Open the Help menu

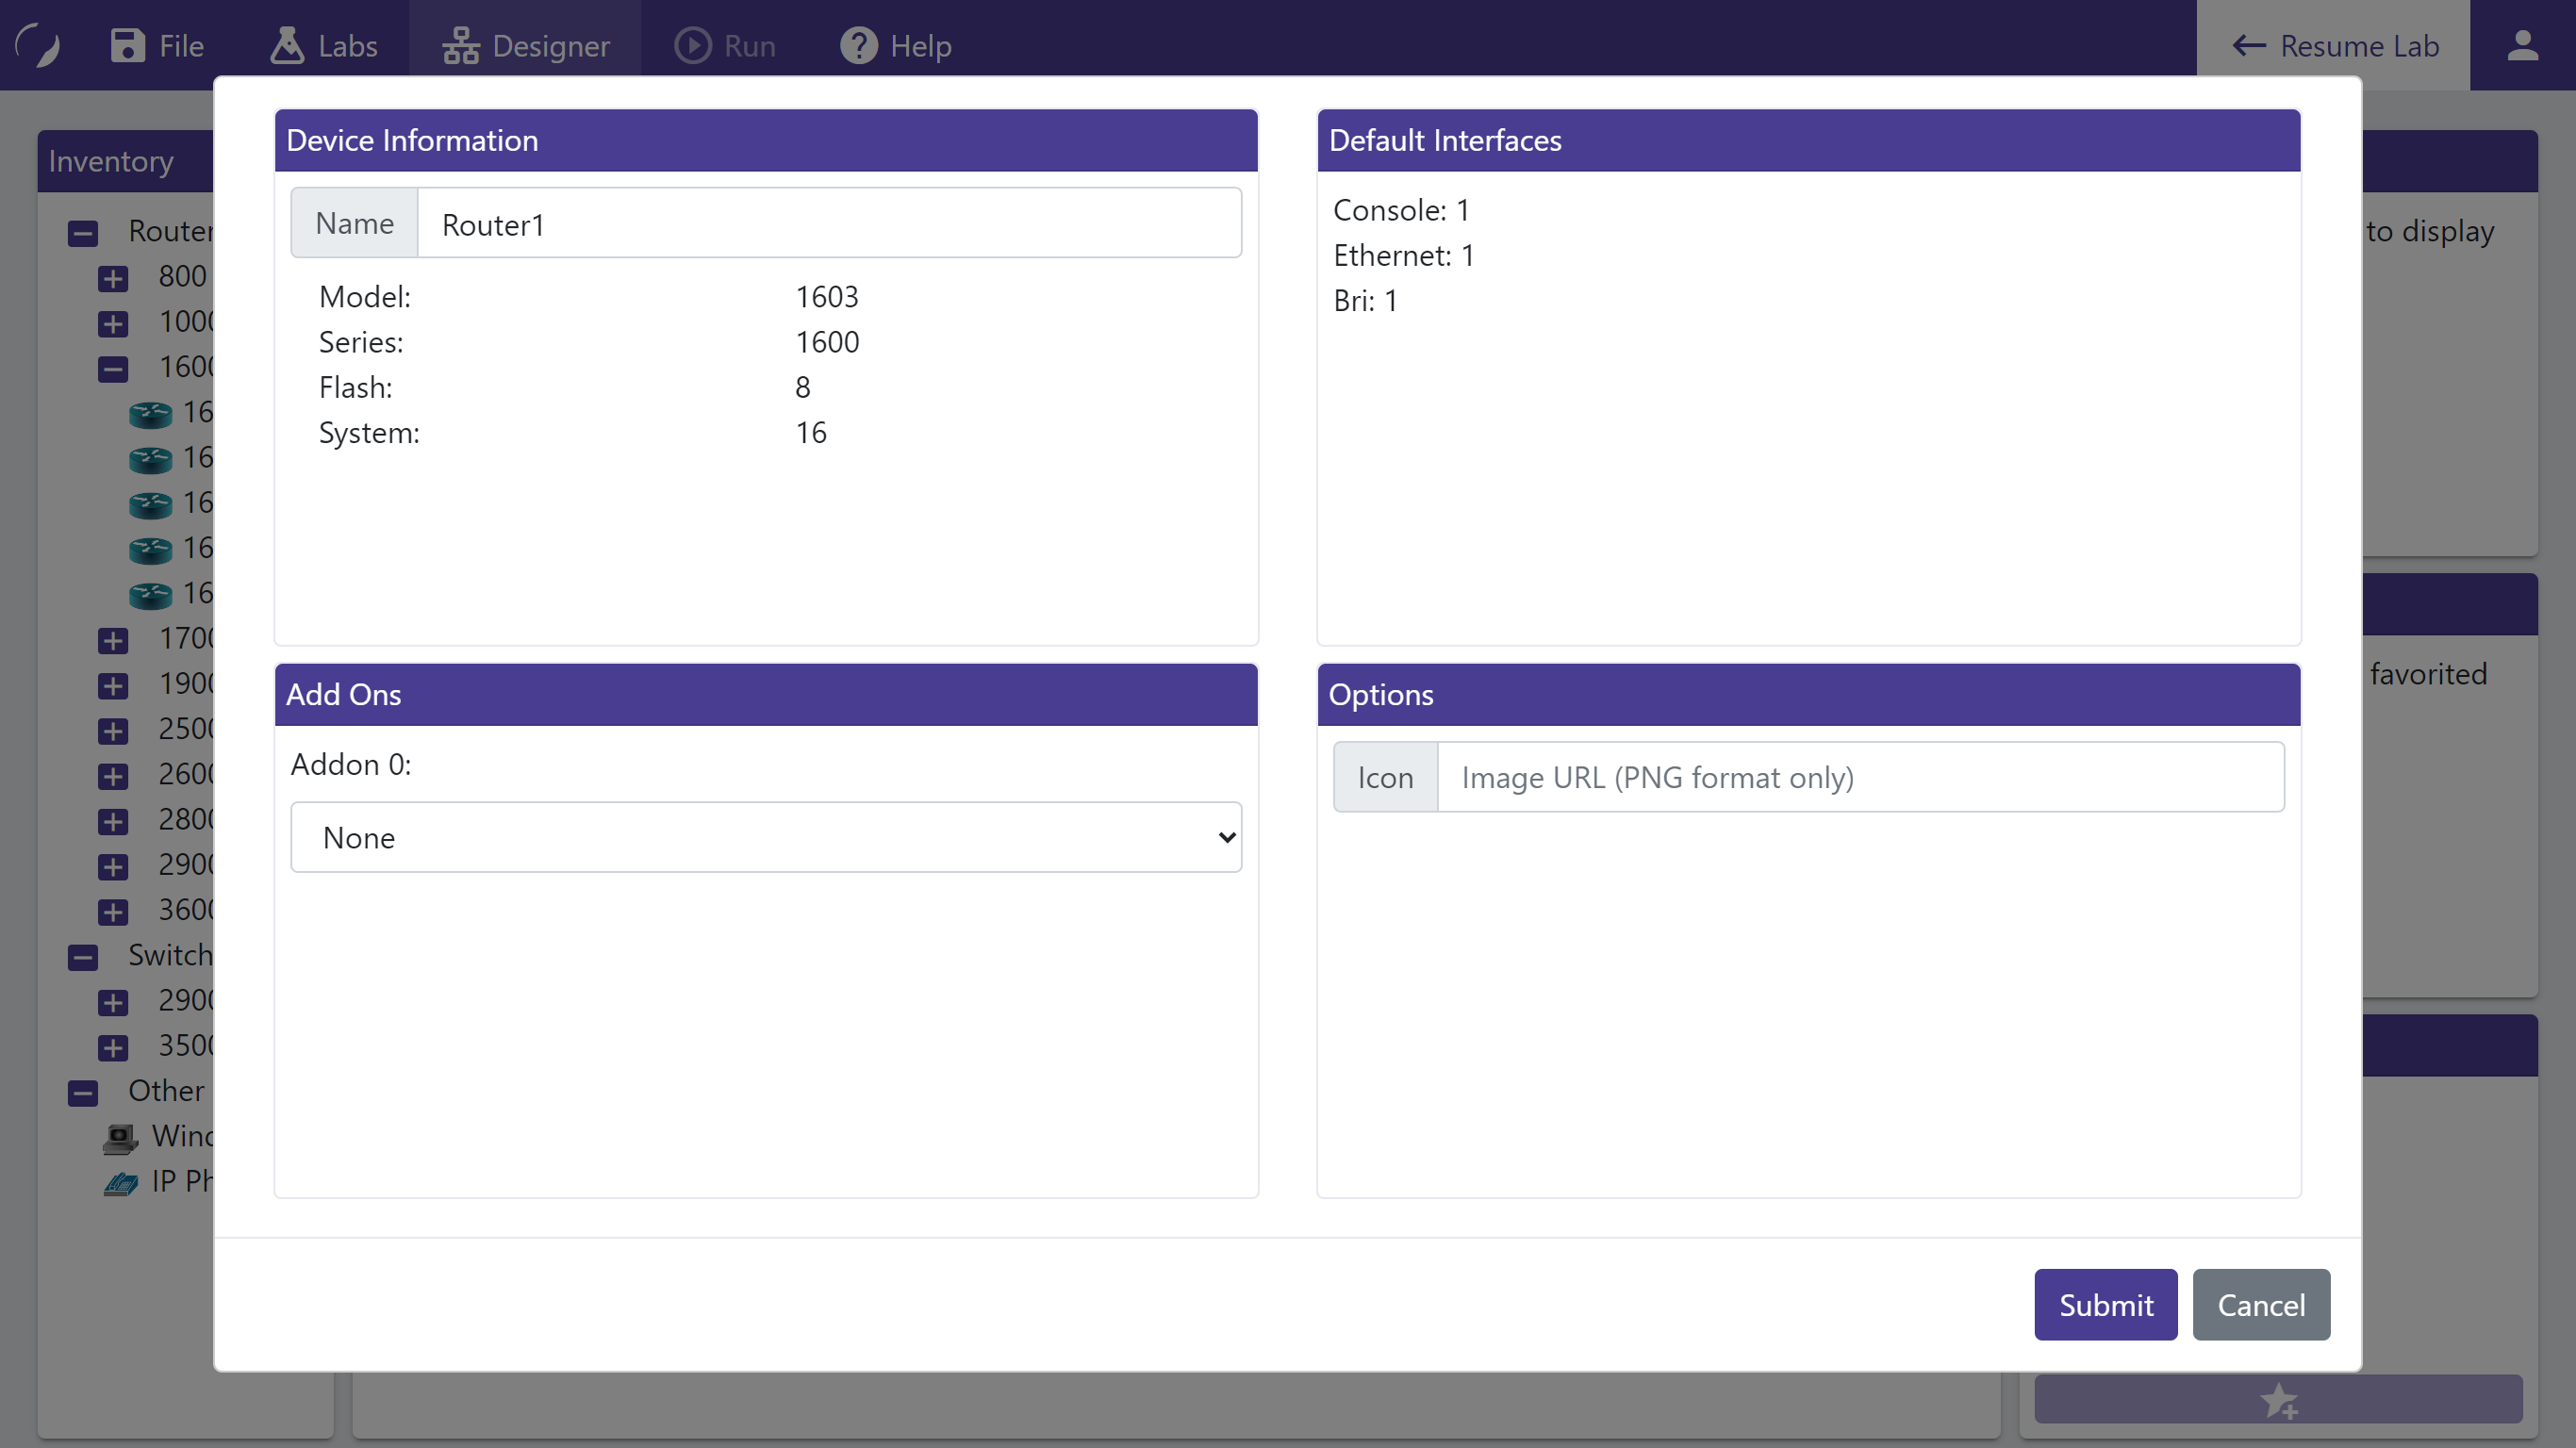pyautogui.click(x=896, y=45)
